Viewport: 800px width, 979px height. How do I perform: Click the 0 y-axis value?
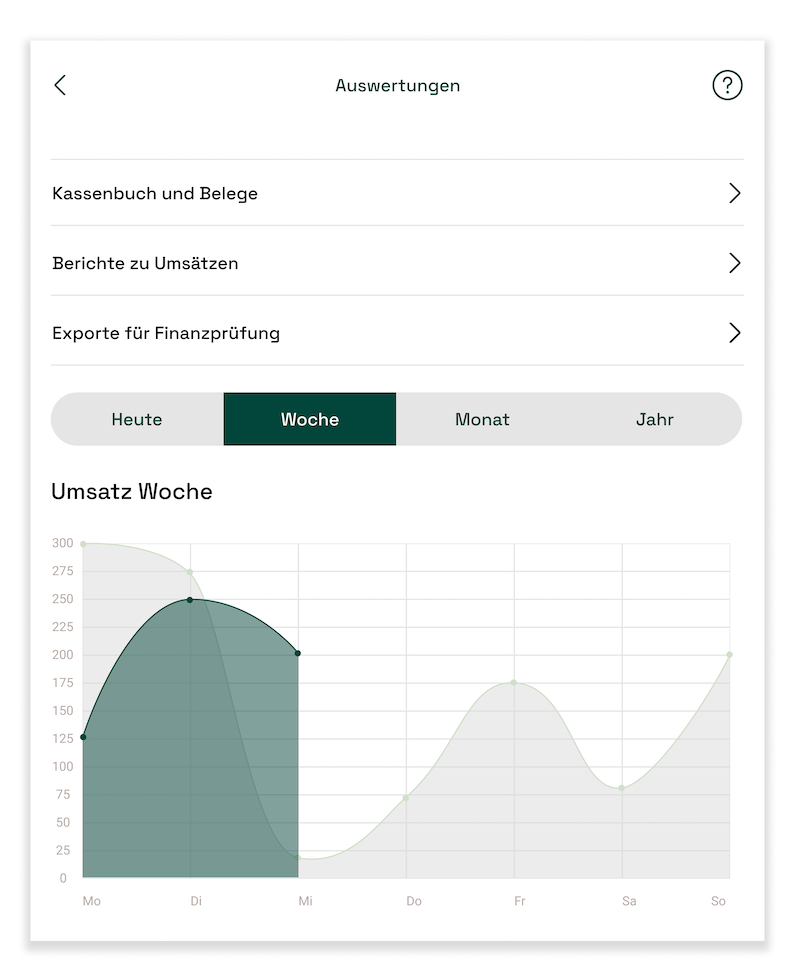pos(63,878)
